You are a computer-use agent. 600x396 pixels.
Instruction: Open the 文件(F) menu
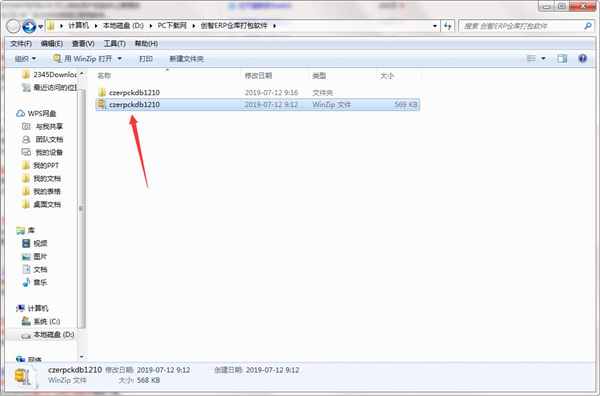(x=21, y=44)
